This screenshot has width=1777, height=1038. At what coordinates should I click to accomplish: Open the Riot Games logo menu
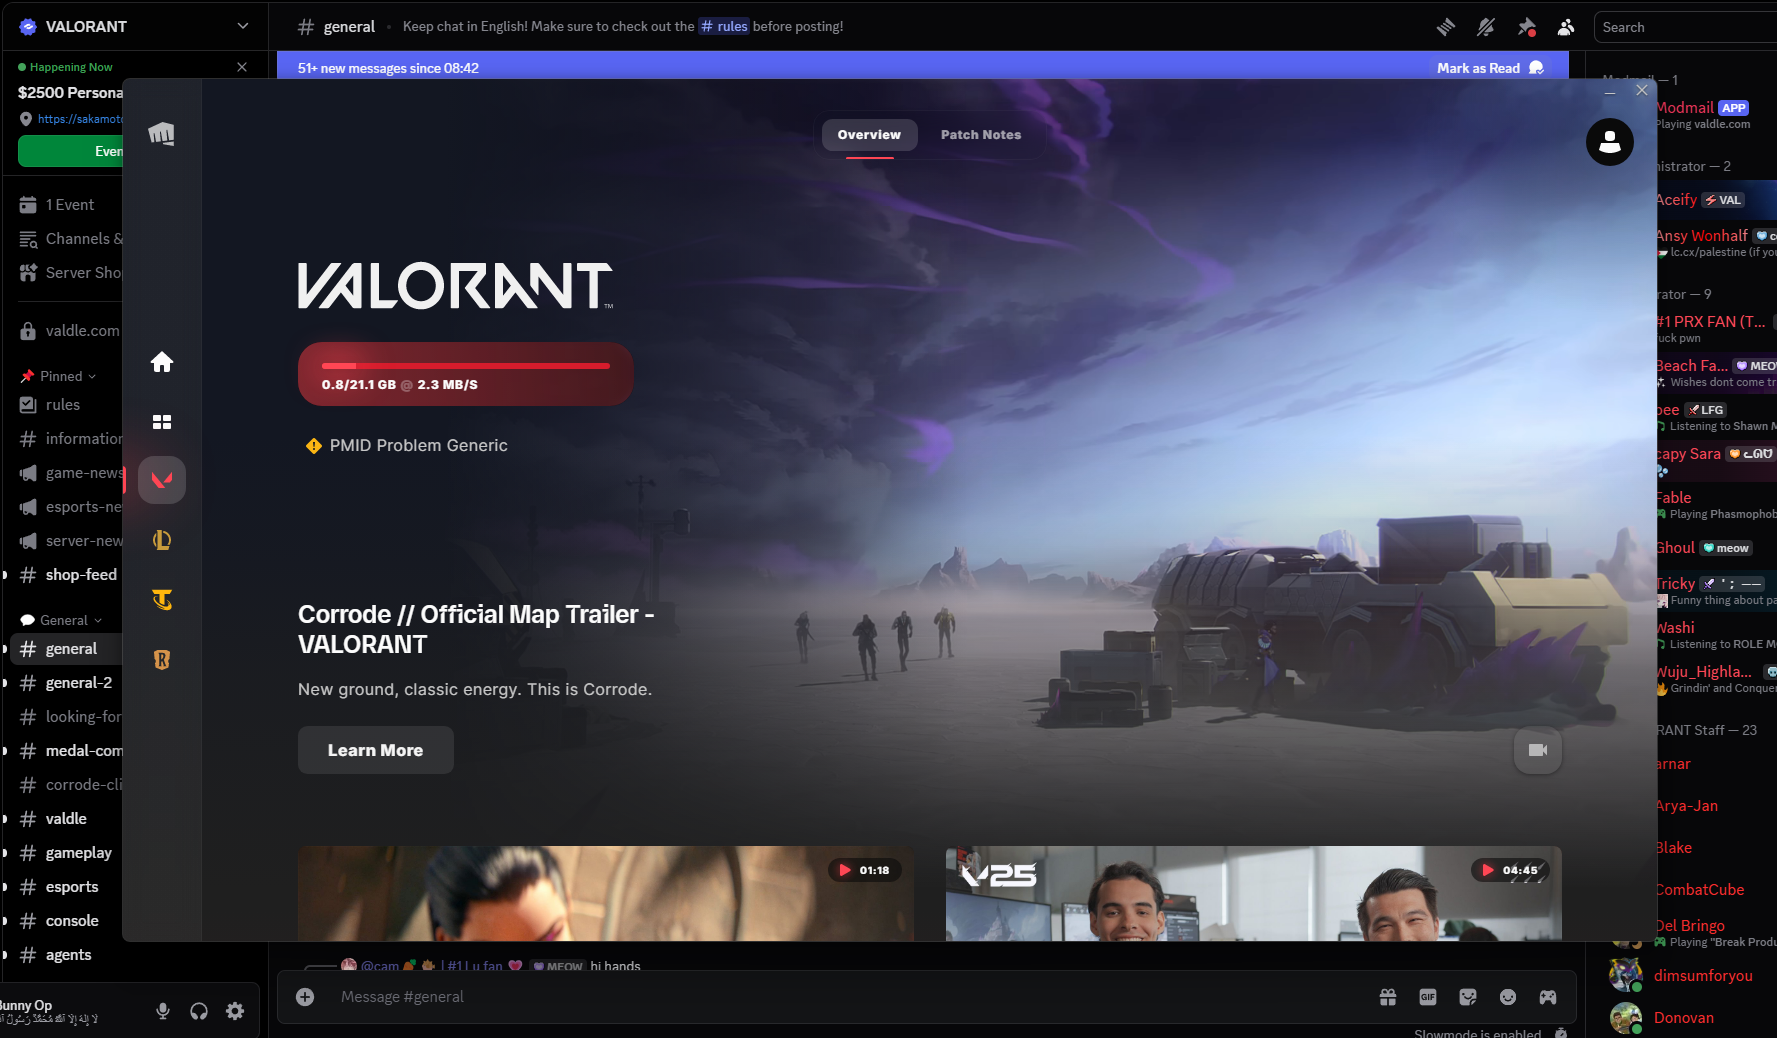[161, 133]
